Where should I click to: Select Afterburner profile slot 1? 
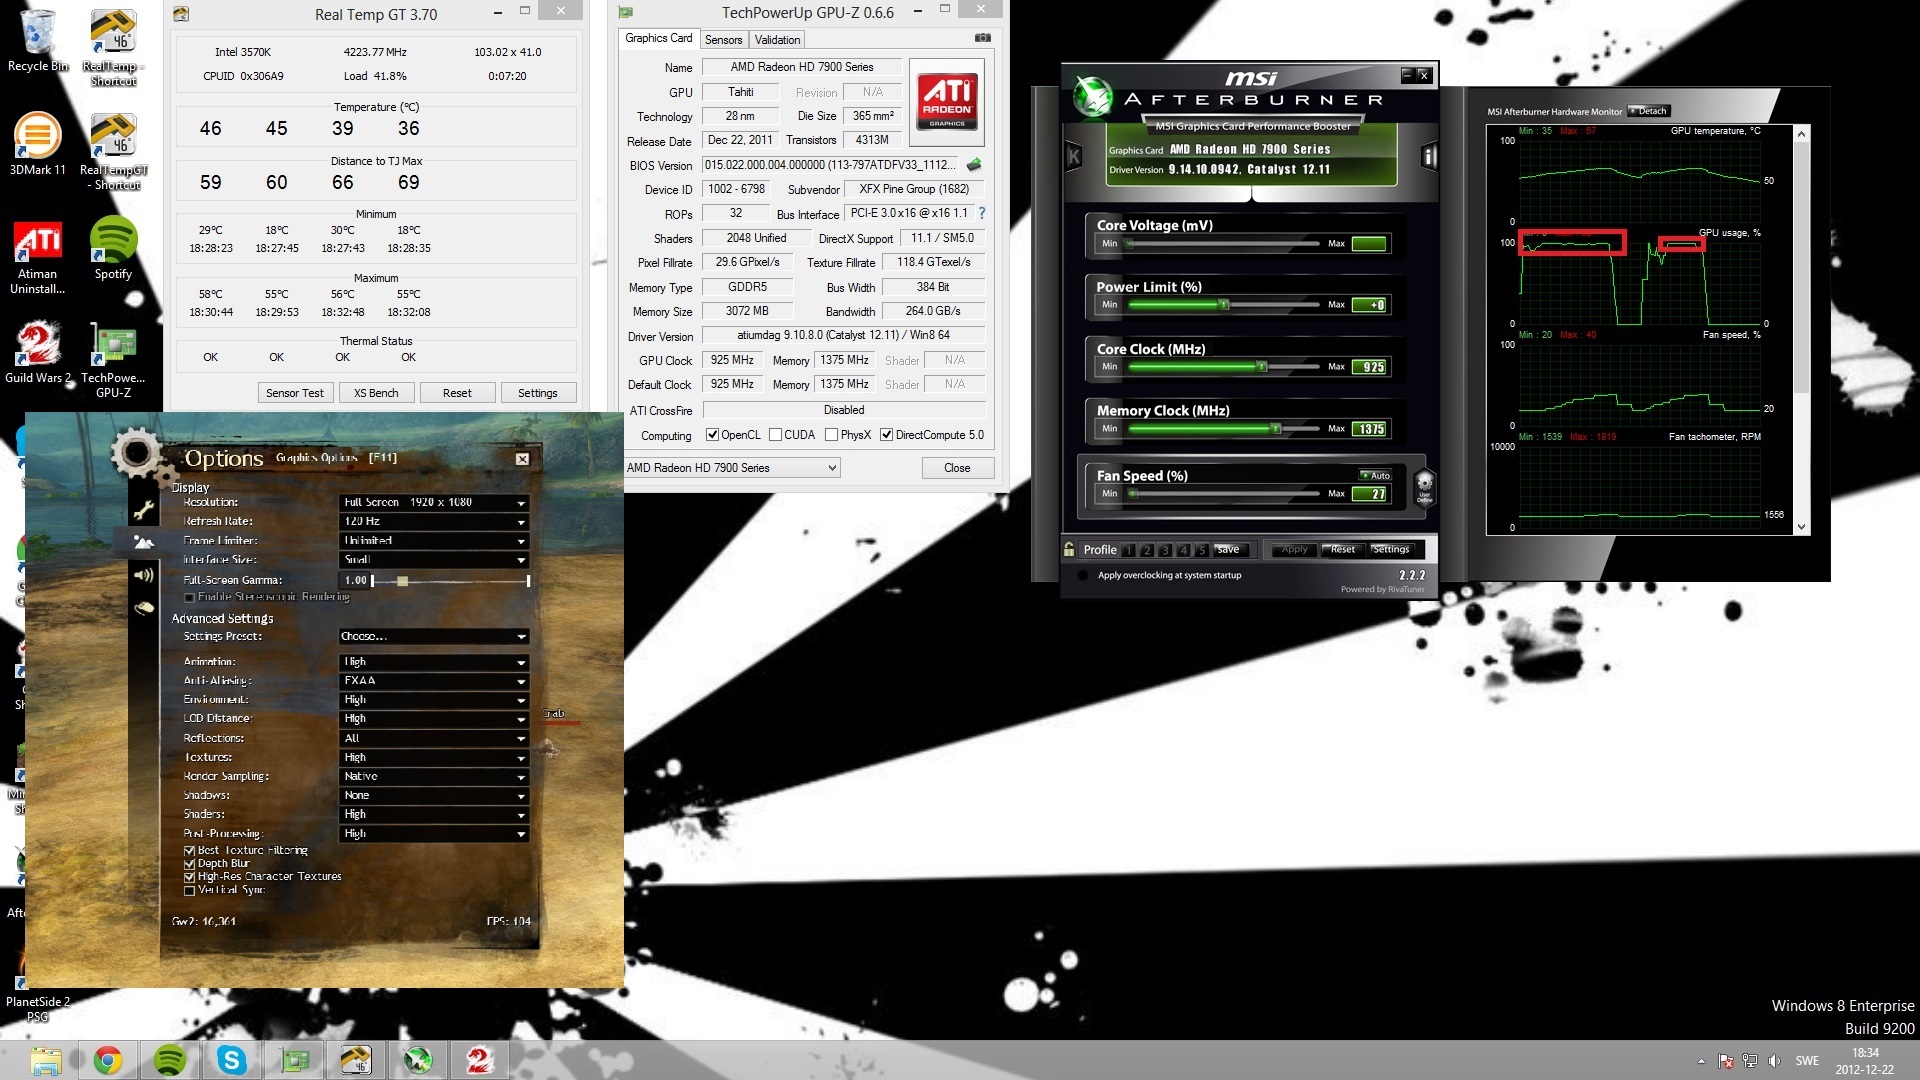coord(1129,550)
